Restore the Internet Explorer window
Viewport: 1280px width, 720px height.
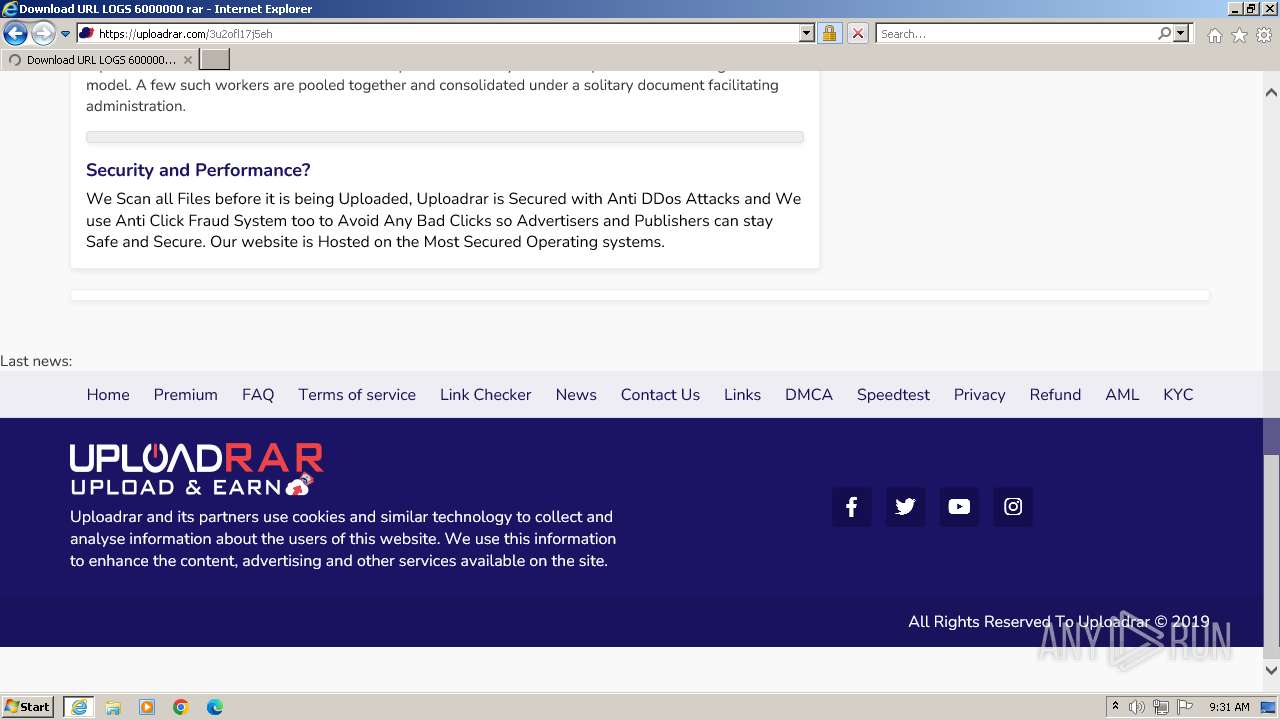[x=1250, y=9]
